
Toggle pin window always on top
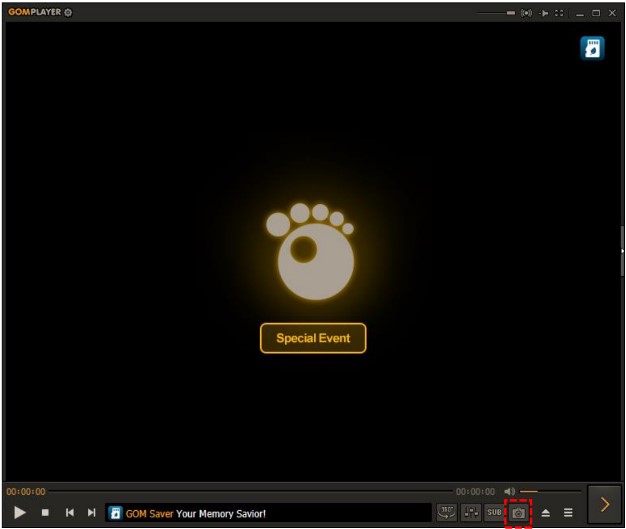(543, 13)
